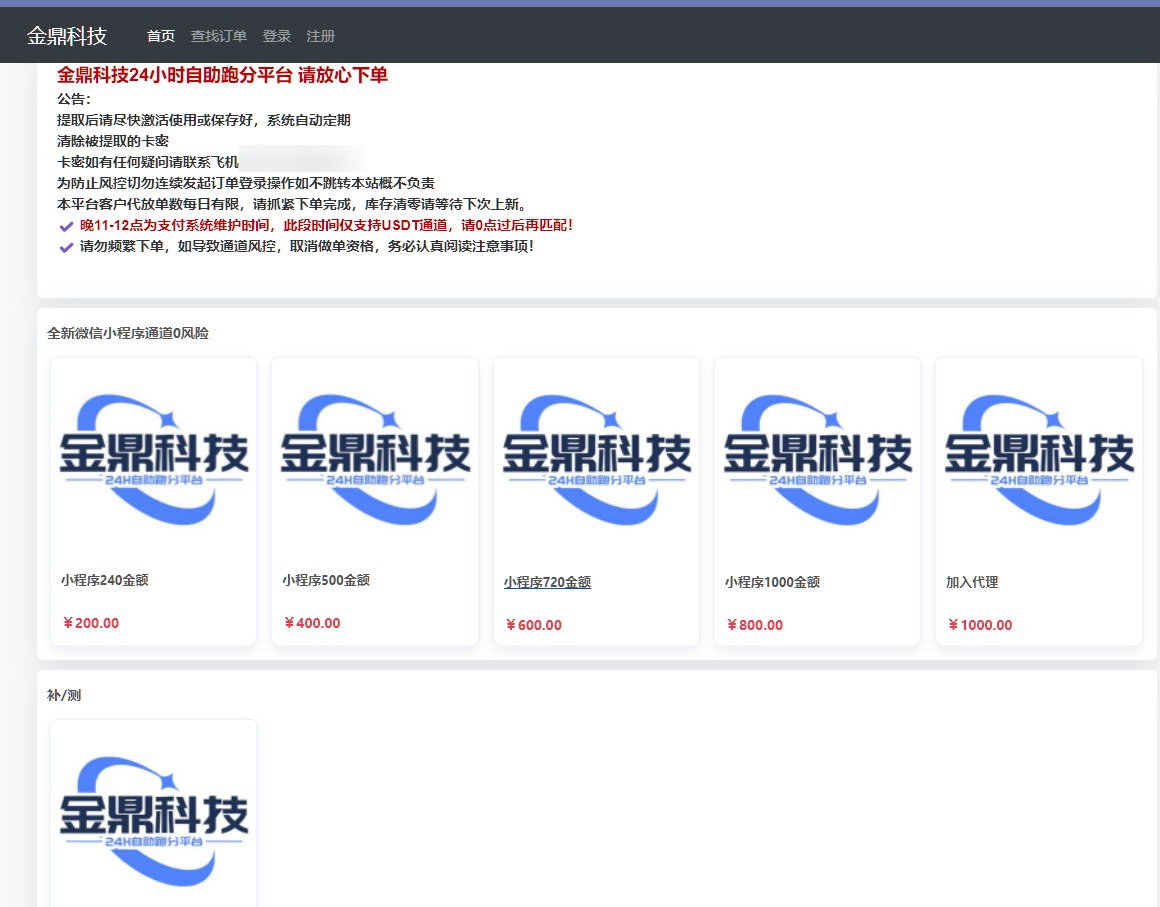Go to the 首页 nav item
Viewport: 1160px width, 907px height.
pyautogui.click(x=161, y=36)
